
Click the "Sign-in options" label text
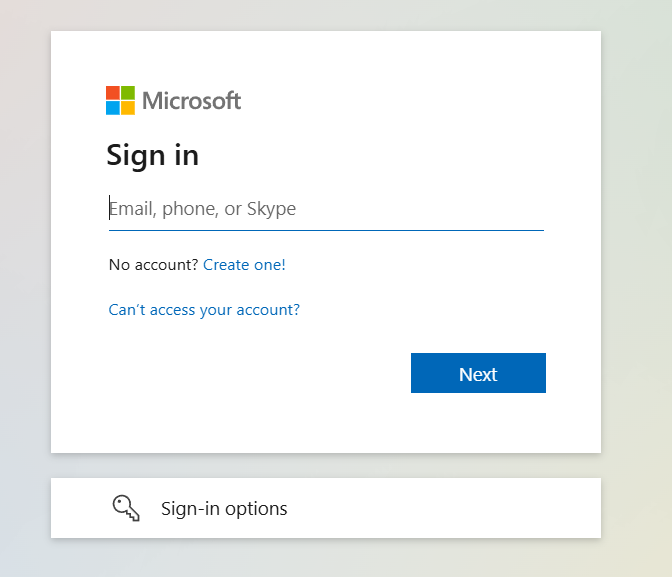coord(224,509)
